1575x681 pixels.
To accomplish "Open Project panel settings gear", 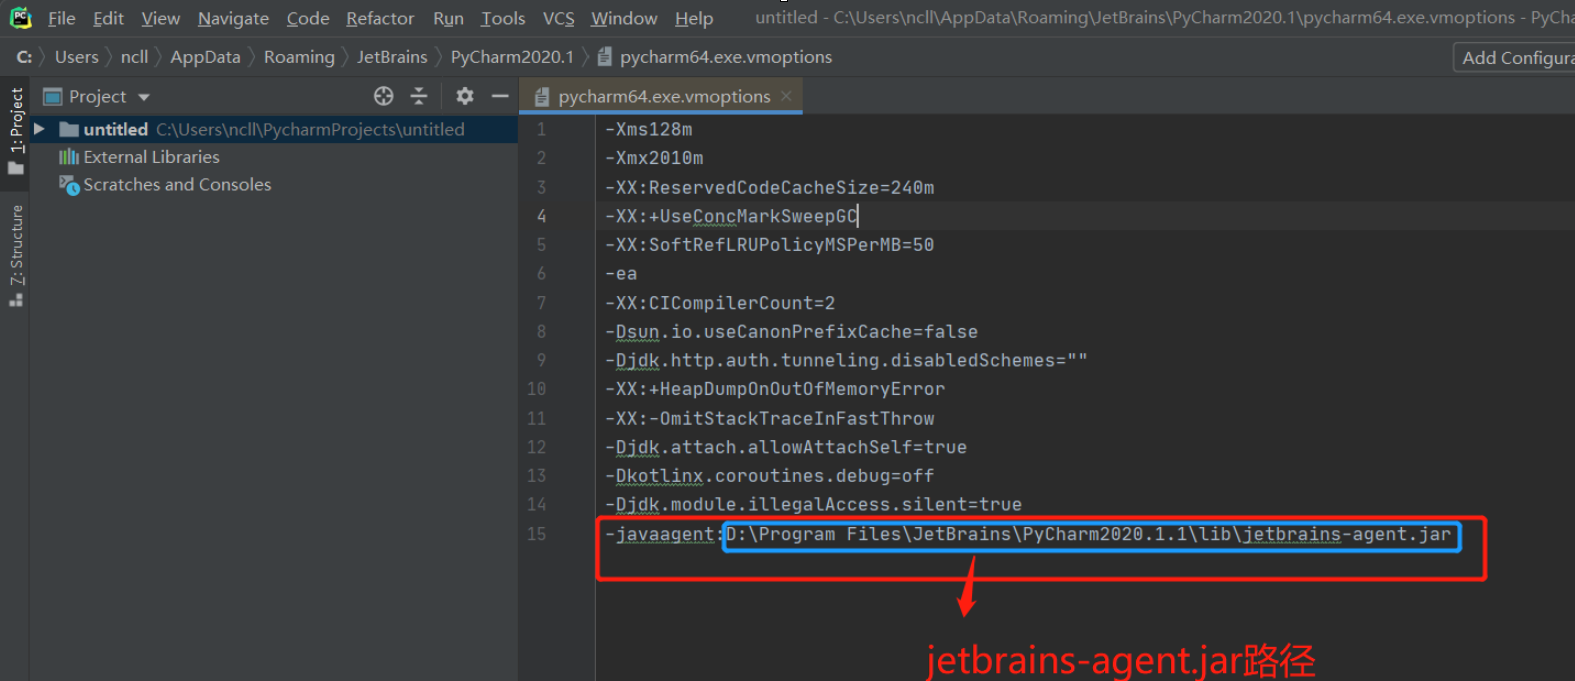I will [x=465, y=96].
